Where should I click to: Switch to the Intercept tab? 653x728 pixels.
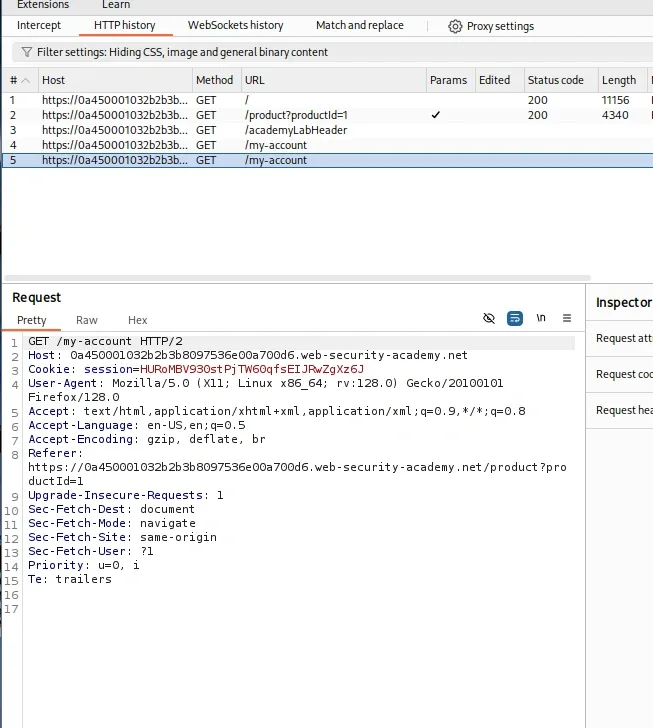pos(39,26)
